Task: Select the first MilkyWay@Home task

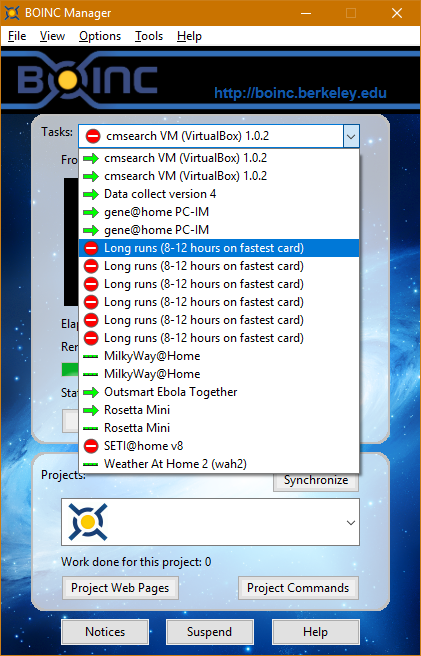Action: point(219,356)
